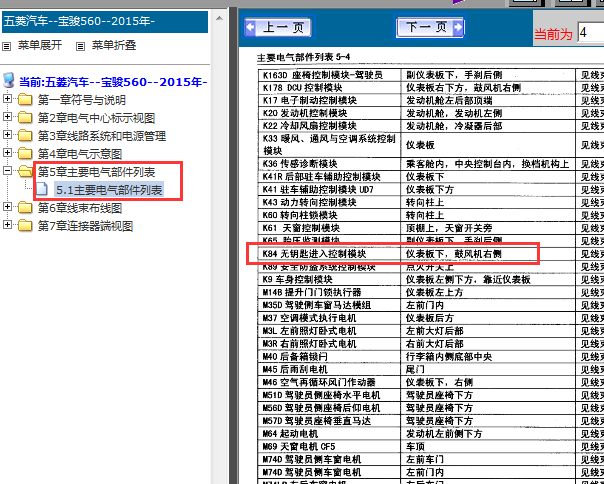Click the M37 空调模式执行电机 cell
Image resolution: width=604 pixels, height=484 pixels.
coord(330,318)
